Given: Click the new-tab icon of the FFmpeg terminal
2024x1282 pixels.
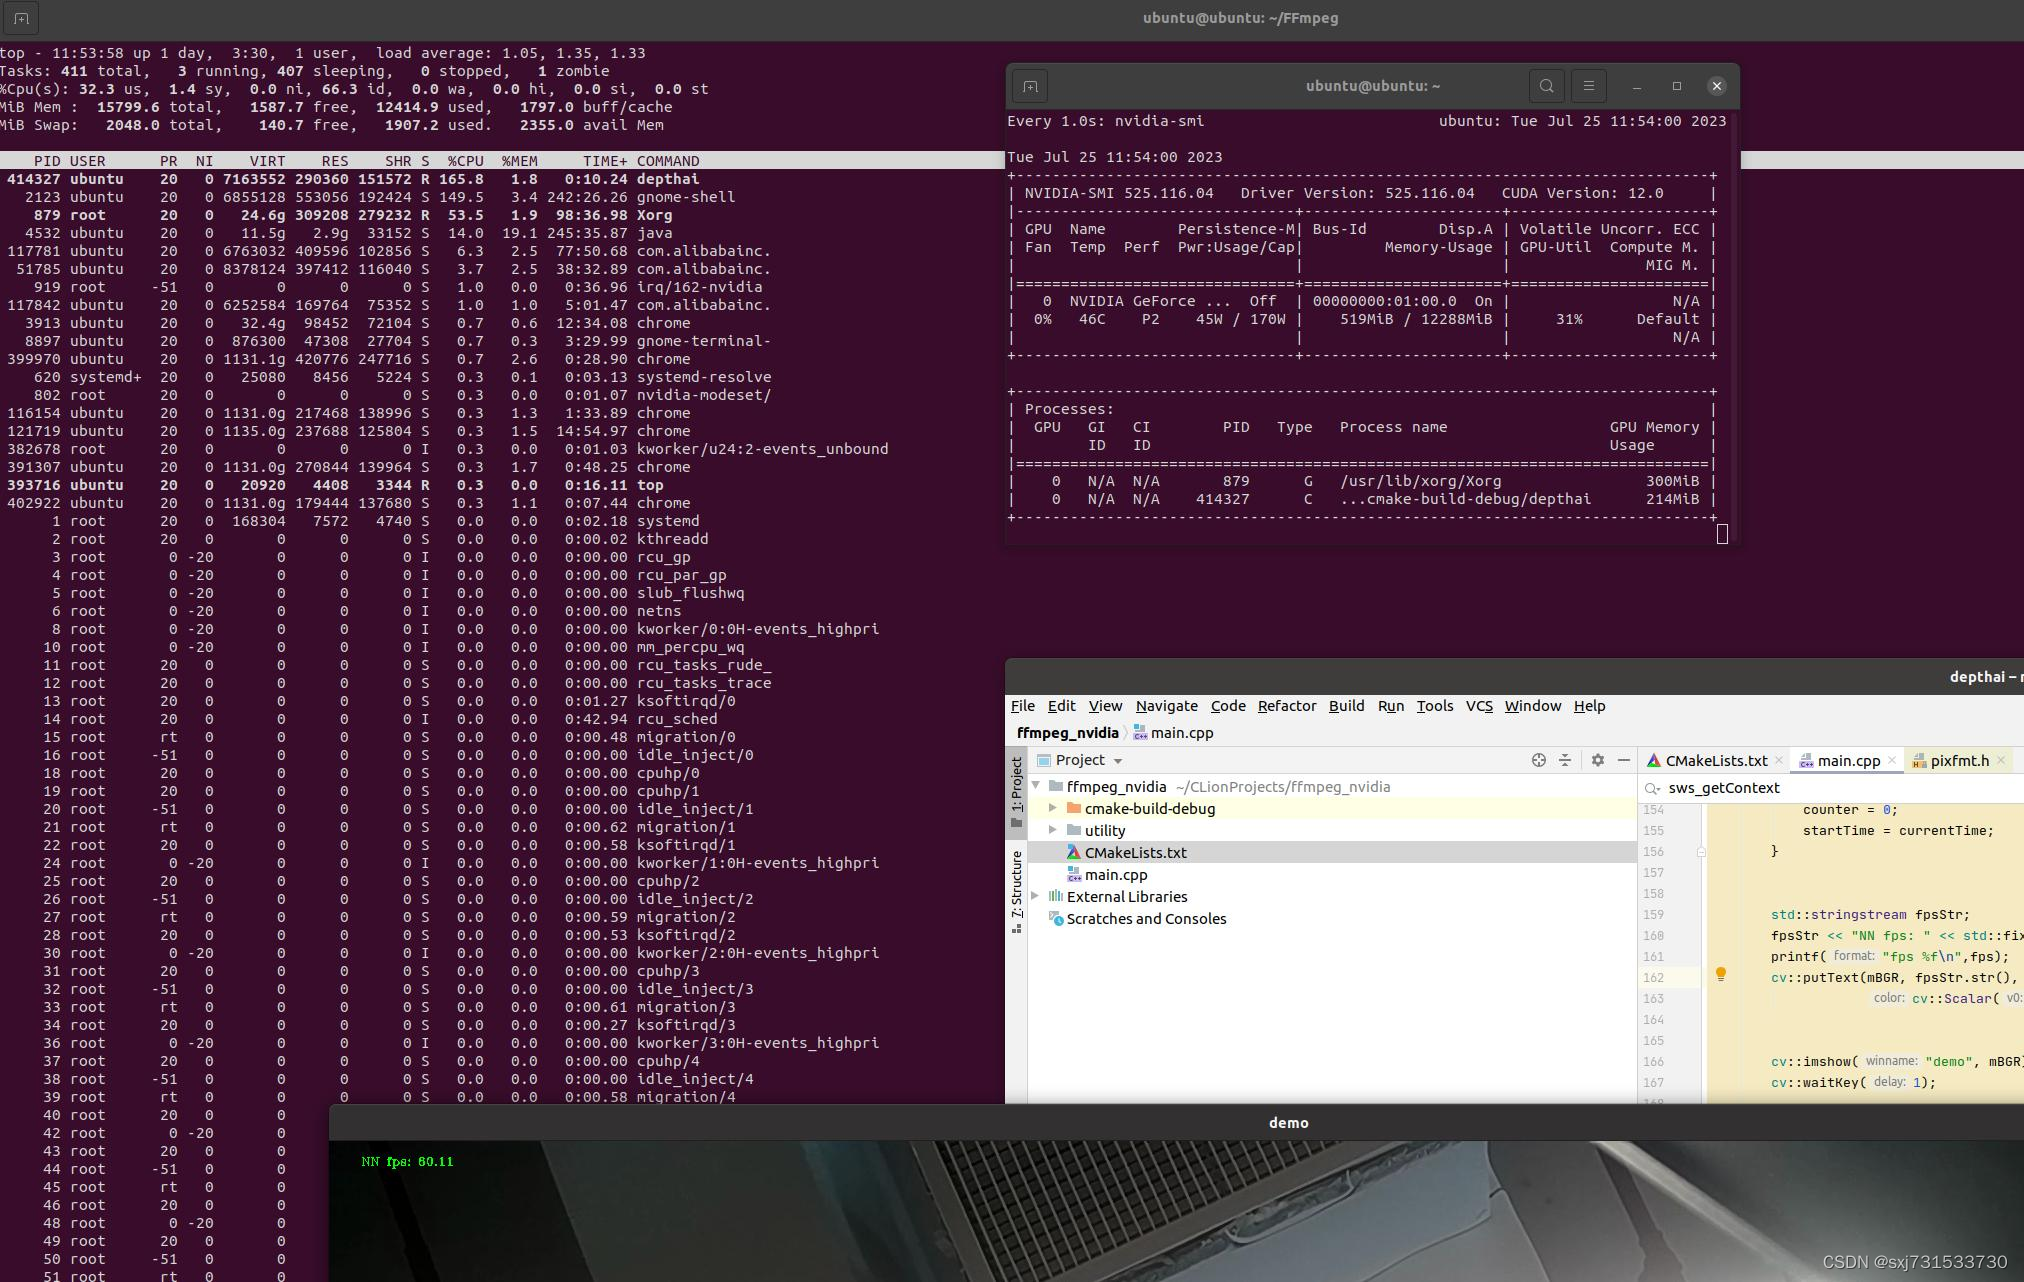Looking at the screenshot, I should pyautogui.click(x=21, y=18).
